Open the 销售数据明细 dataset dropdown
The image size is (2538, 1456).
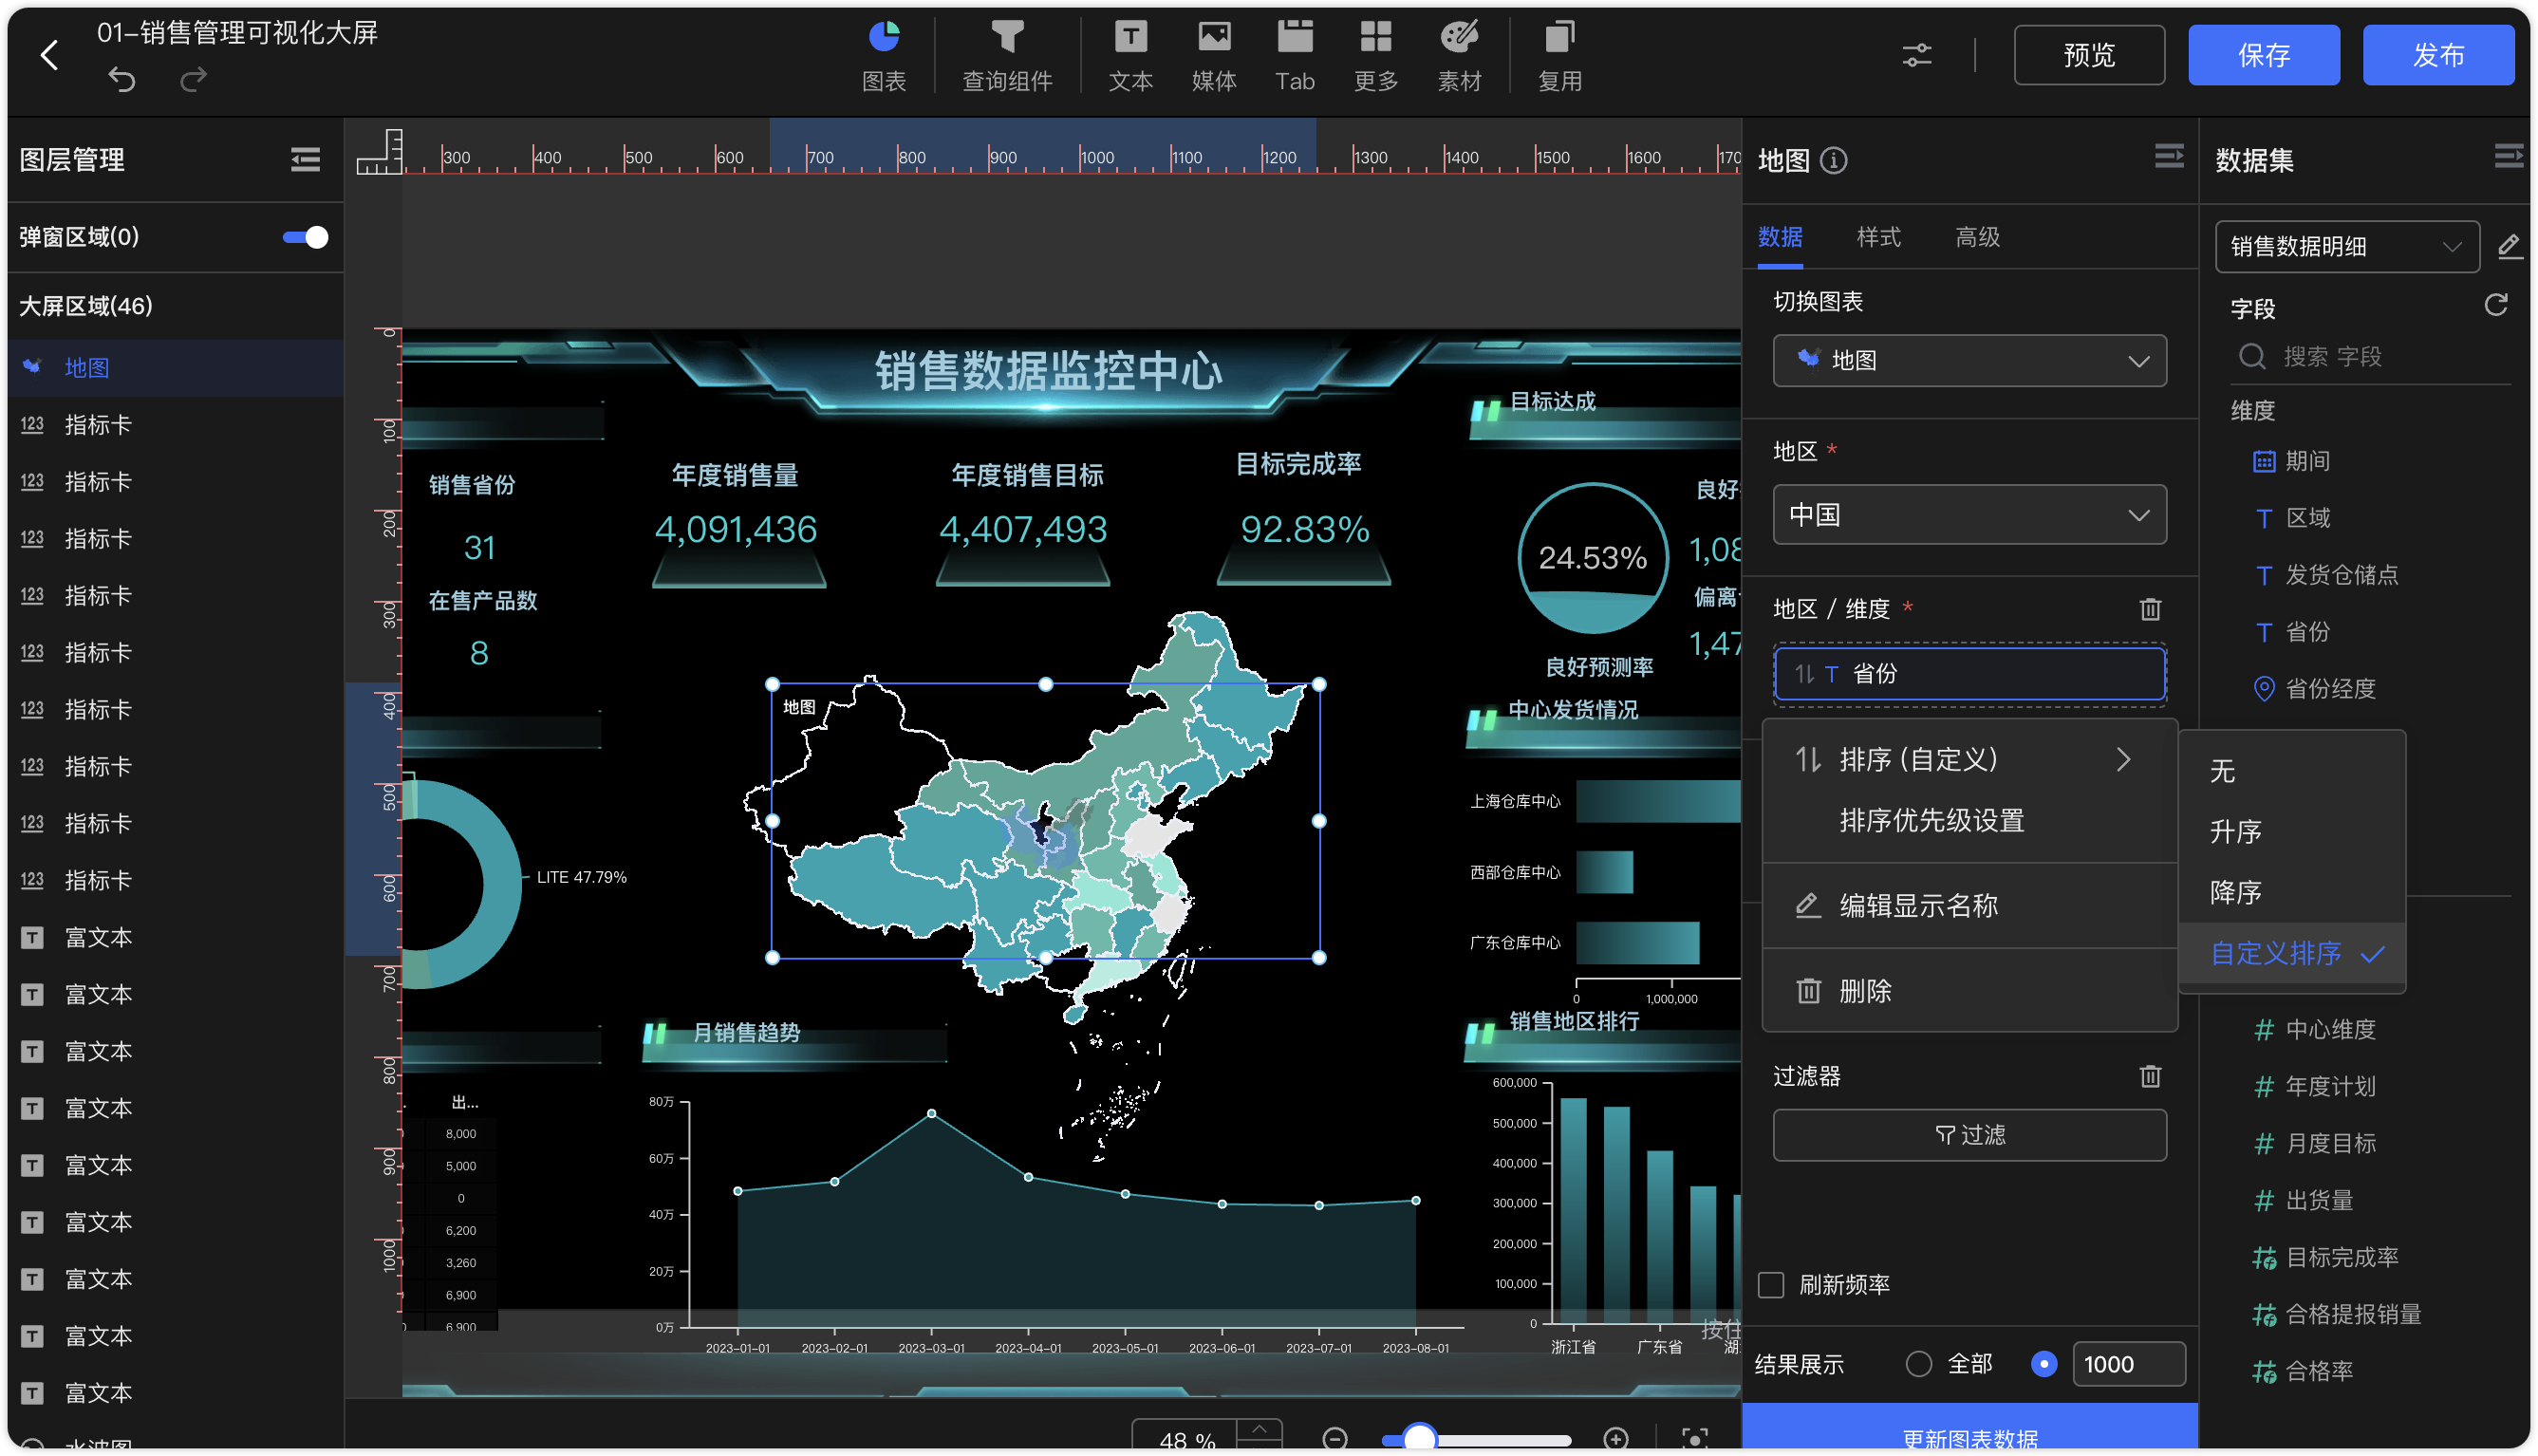(2346, 247)
